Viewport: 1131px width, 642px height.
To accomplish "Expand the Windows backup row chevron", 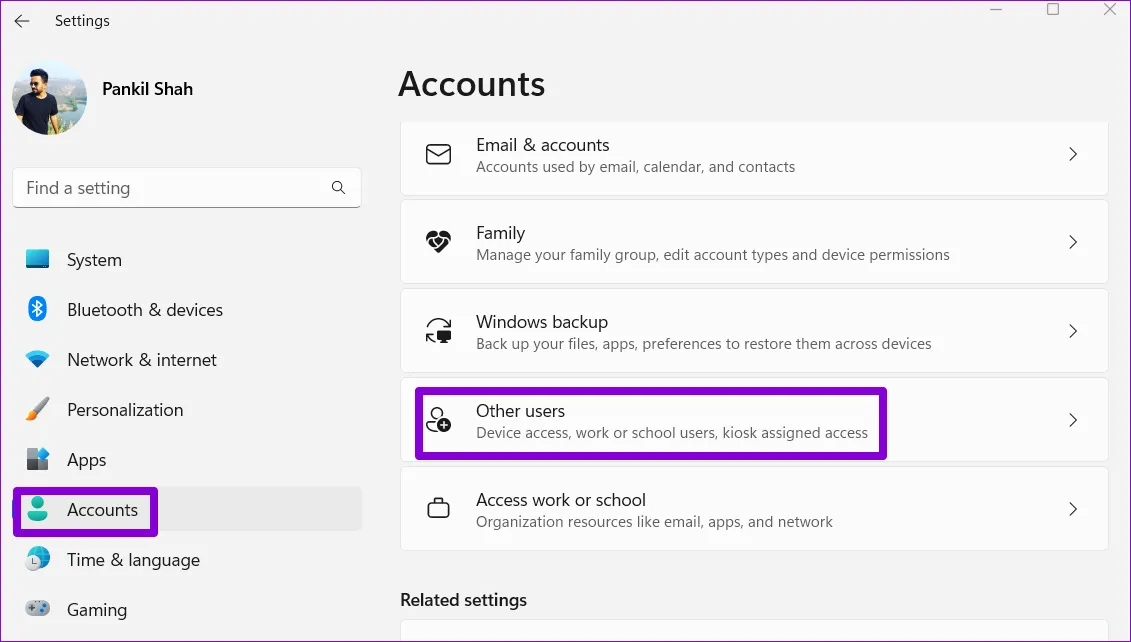I will (x=1073, y=331).
